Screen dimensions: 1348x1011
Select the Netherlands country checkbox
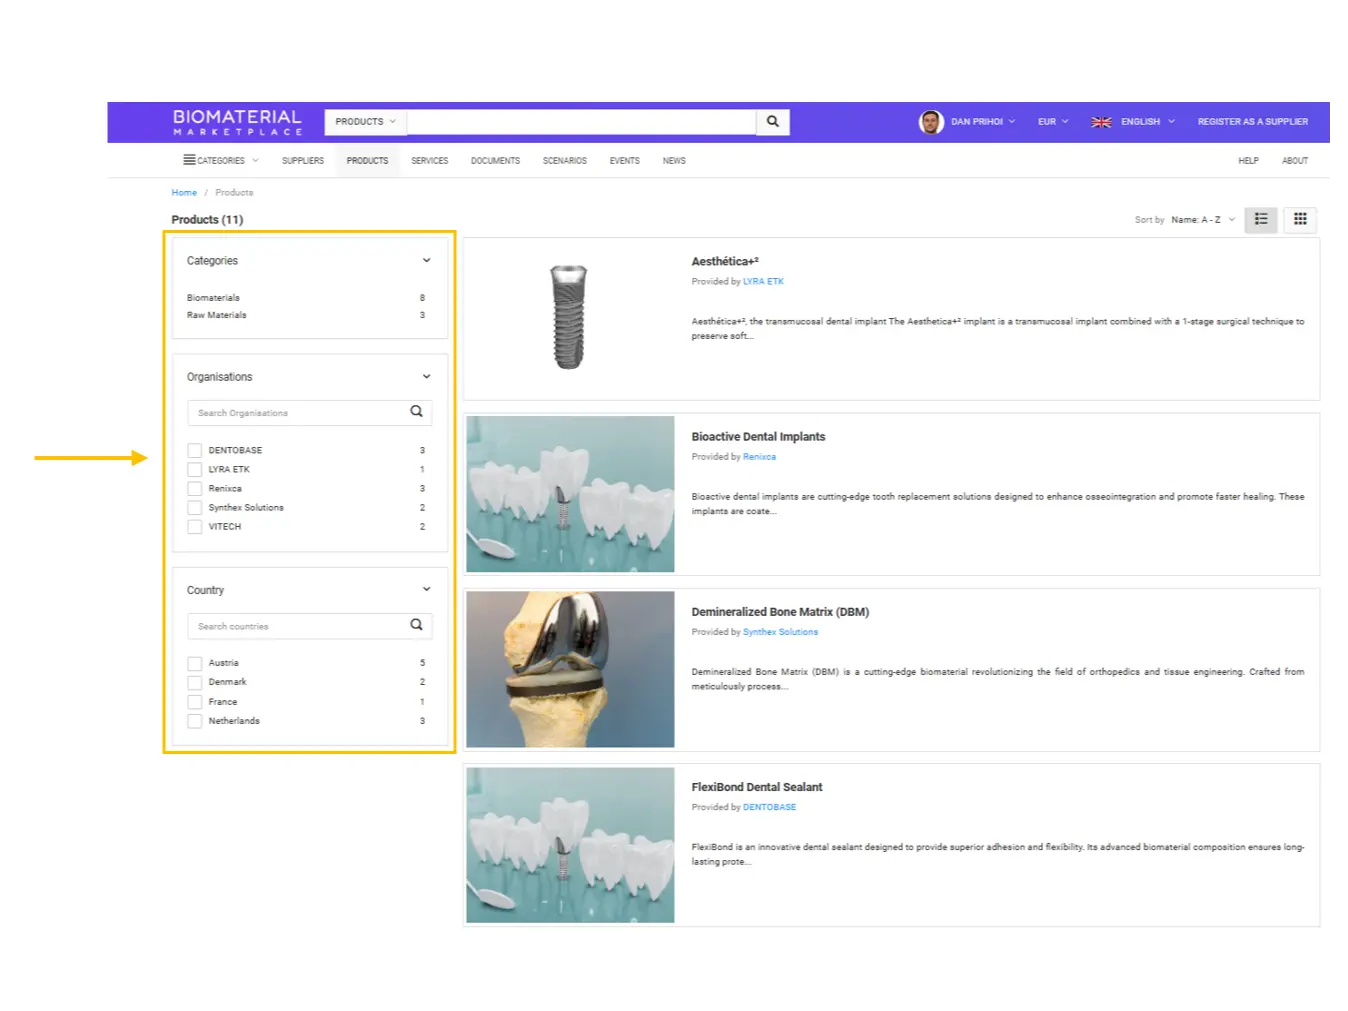(x=195, y=721)
